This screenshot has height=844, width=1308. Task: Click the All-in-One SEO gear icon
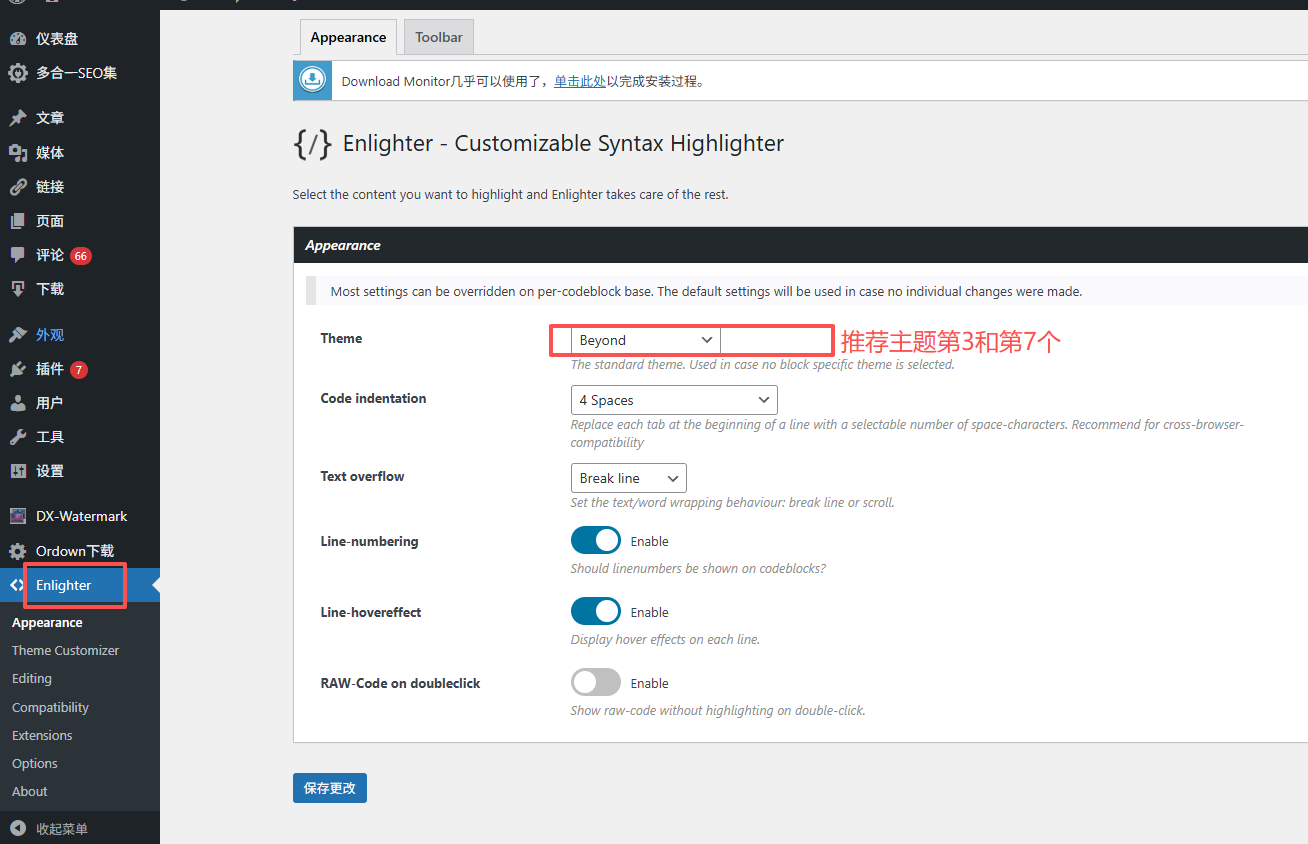18,73
